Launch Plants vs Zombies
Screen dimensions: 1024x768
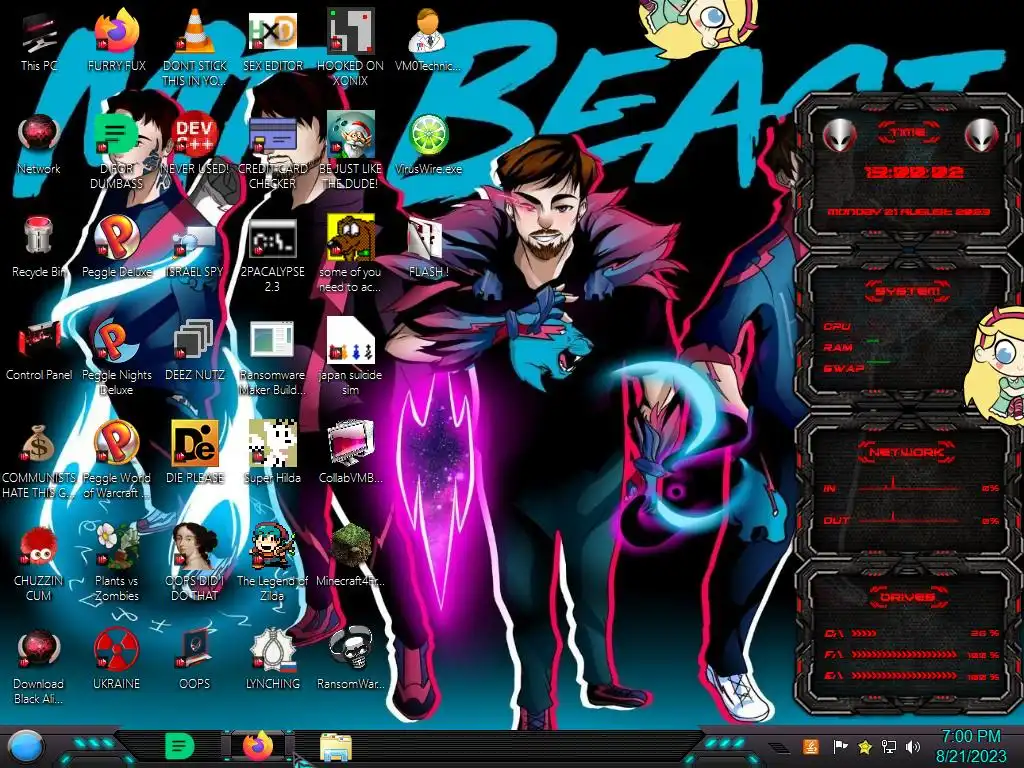point(116,563)
